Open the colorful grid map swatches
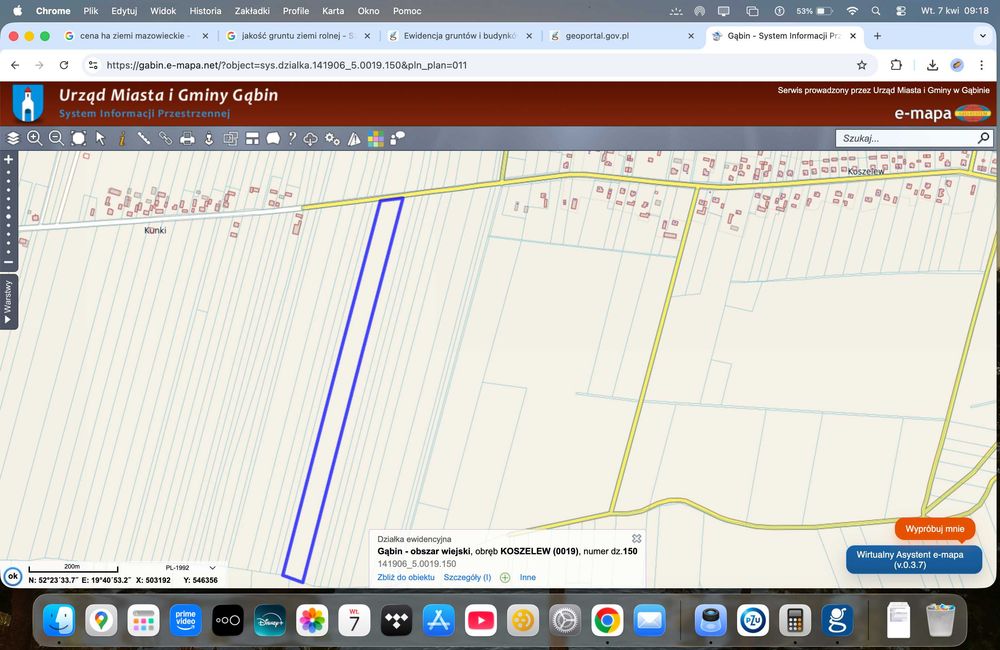Viewport: 1000px width, 650px height. [x=376, y=138]
